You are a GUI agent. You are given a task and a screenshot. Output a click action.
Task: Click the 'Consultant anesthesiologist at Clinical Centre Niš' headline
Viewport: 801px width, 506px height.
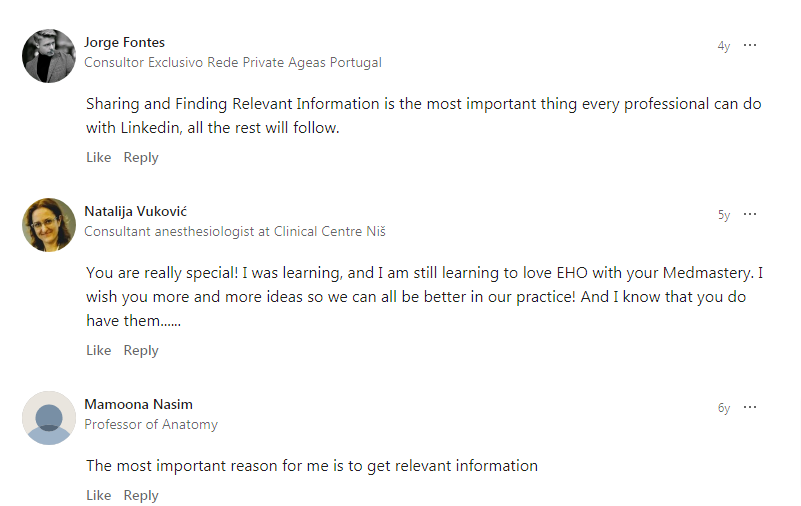[235, 231]
